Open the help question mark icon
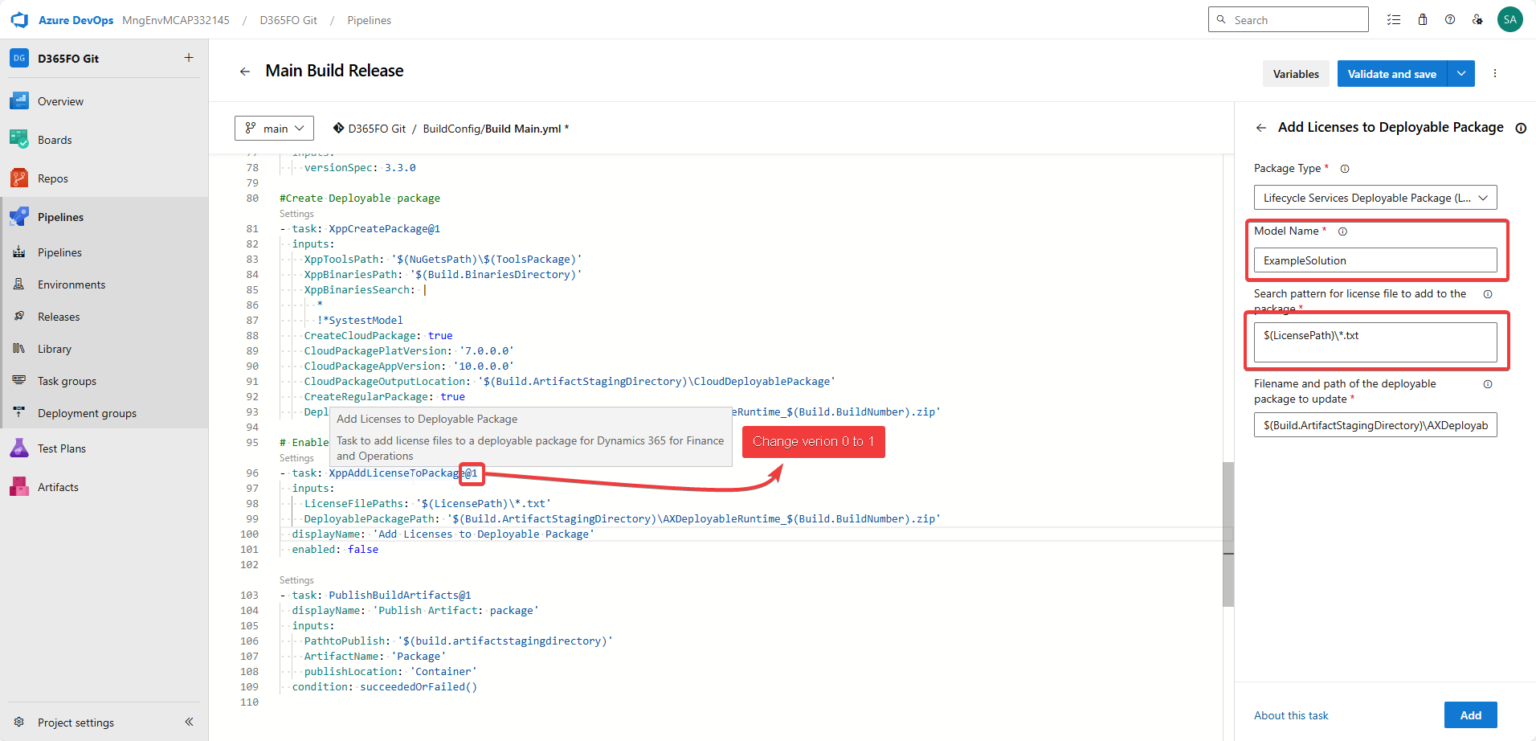The image size is (1536, 741). tap(1450, 20)
